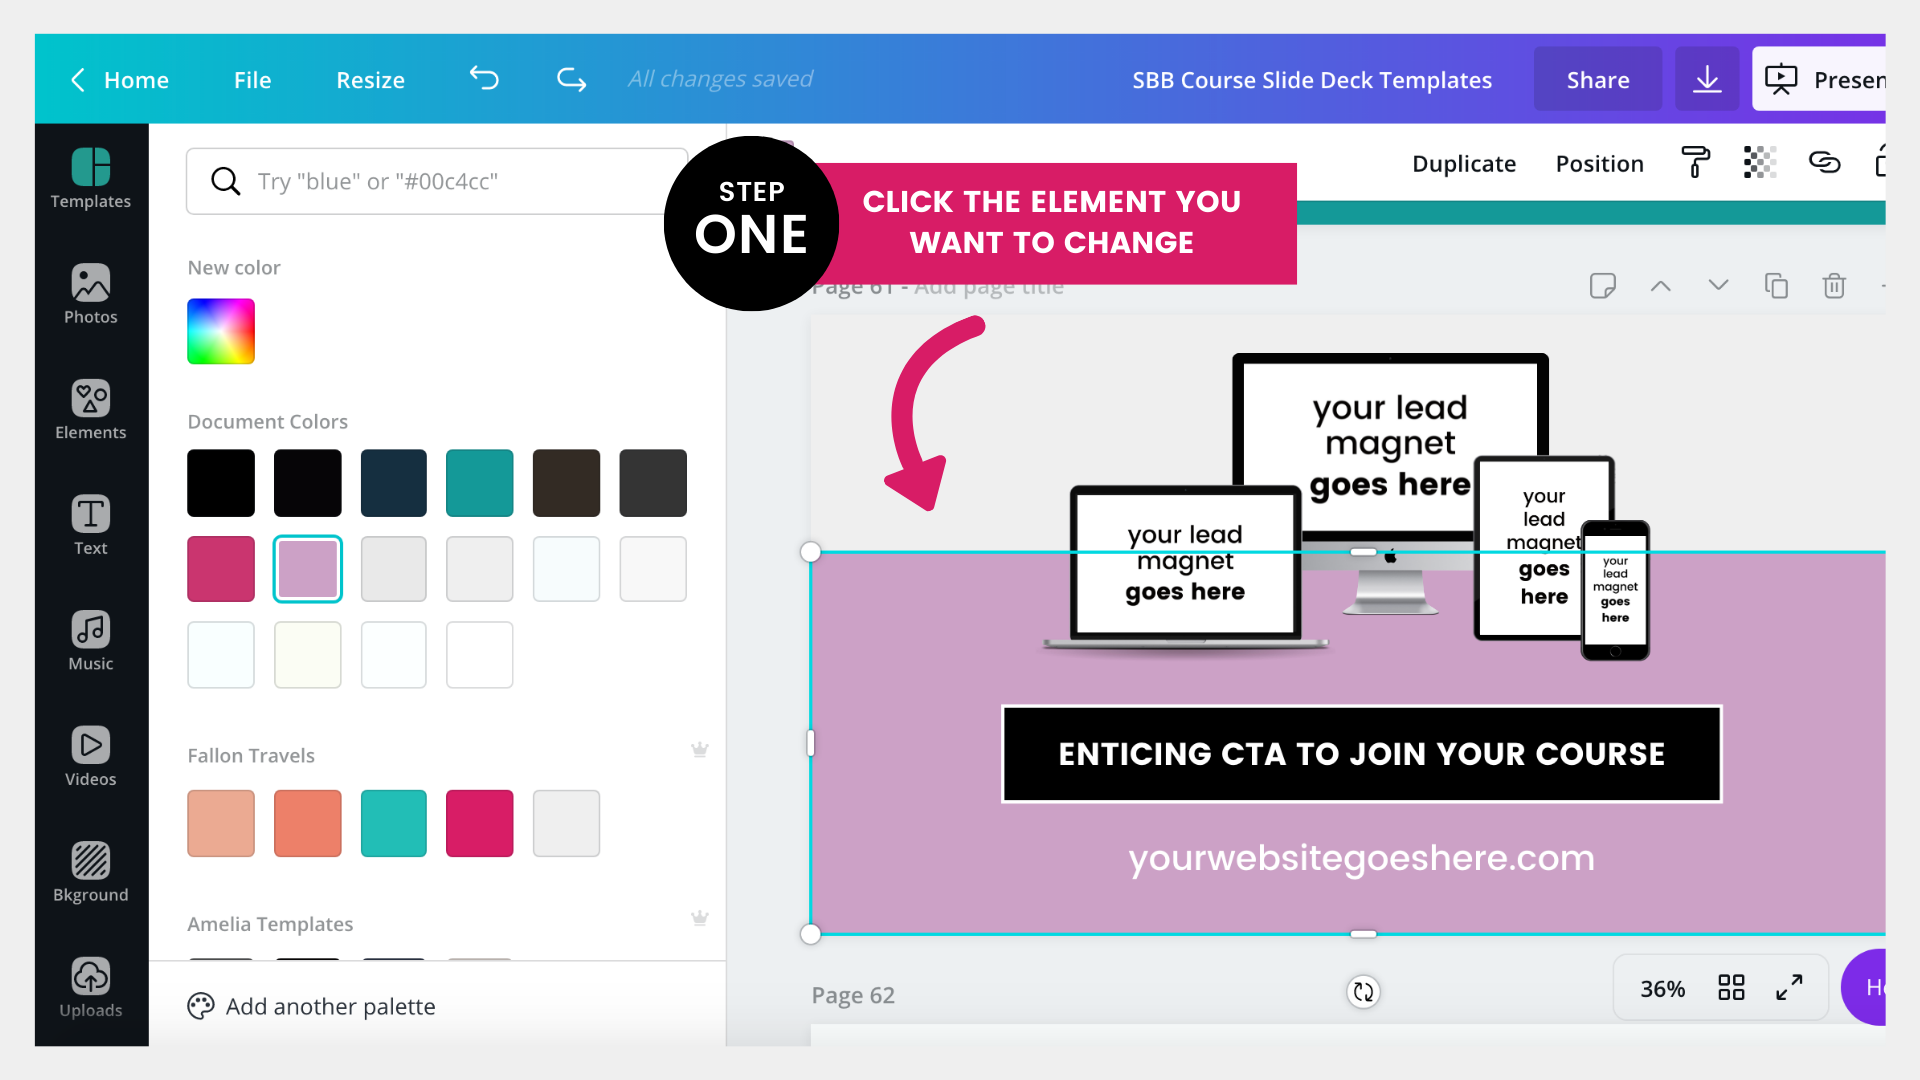
Task: Open the Resize menu
Action: (370, 79)
